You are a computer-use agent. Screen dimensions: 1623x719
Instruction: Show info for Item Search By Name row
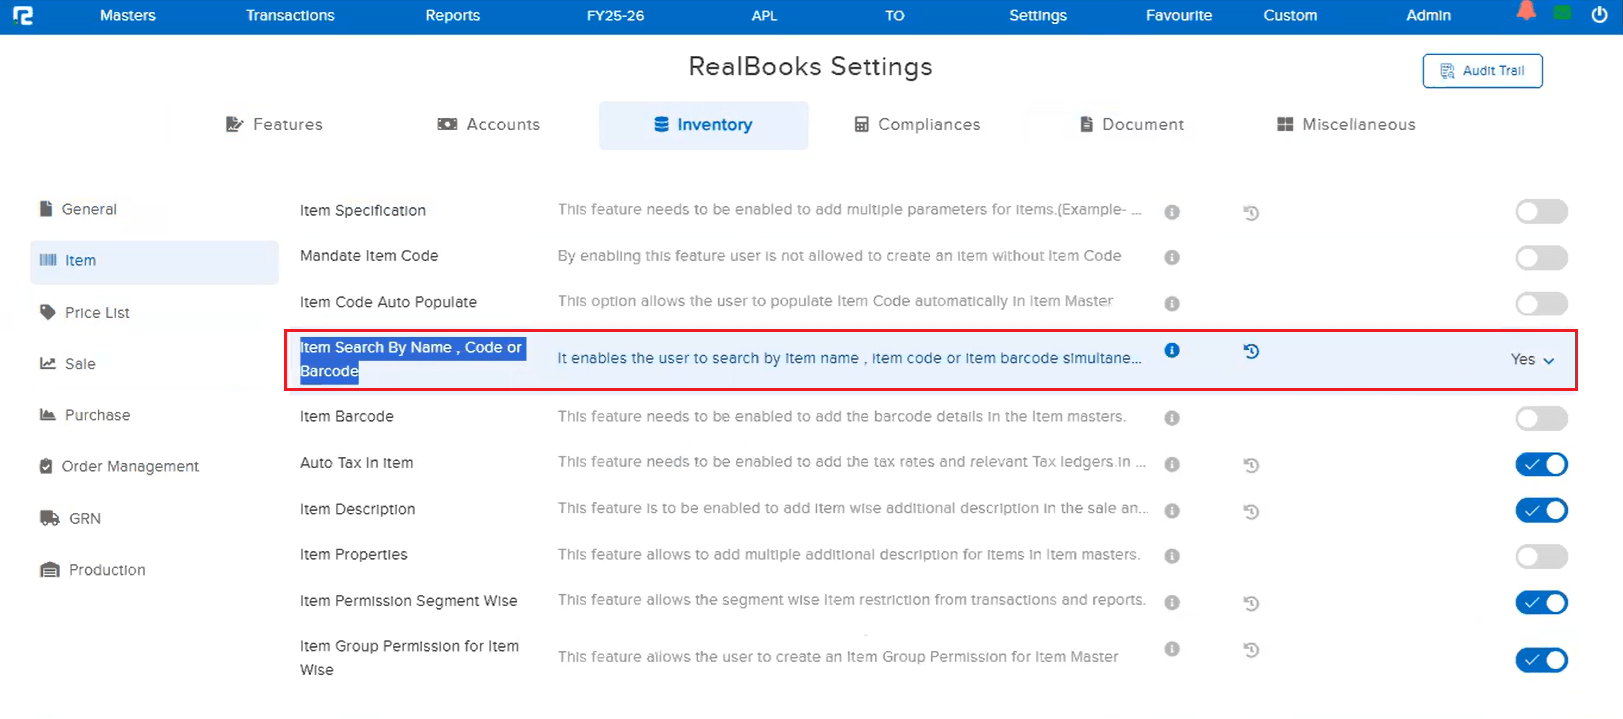click(1172, 350)
